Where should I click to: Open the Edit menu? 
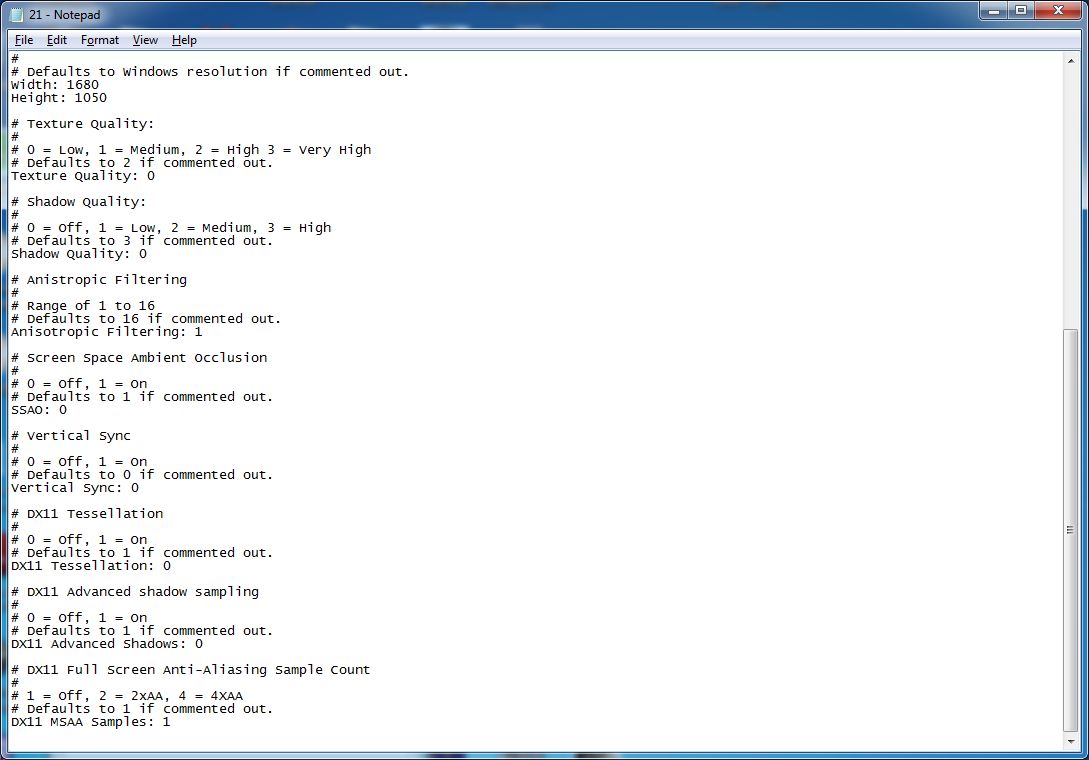(x=56, y=40)
